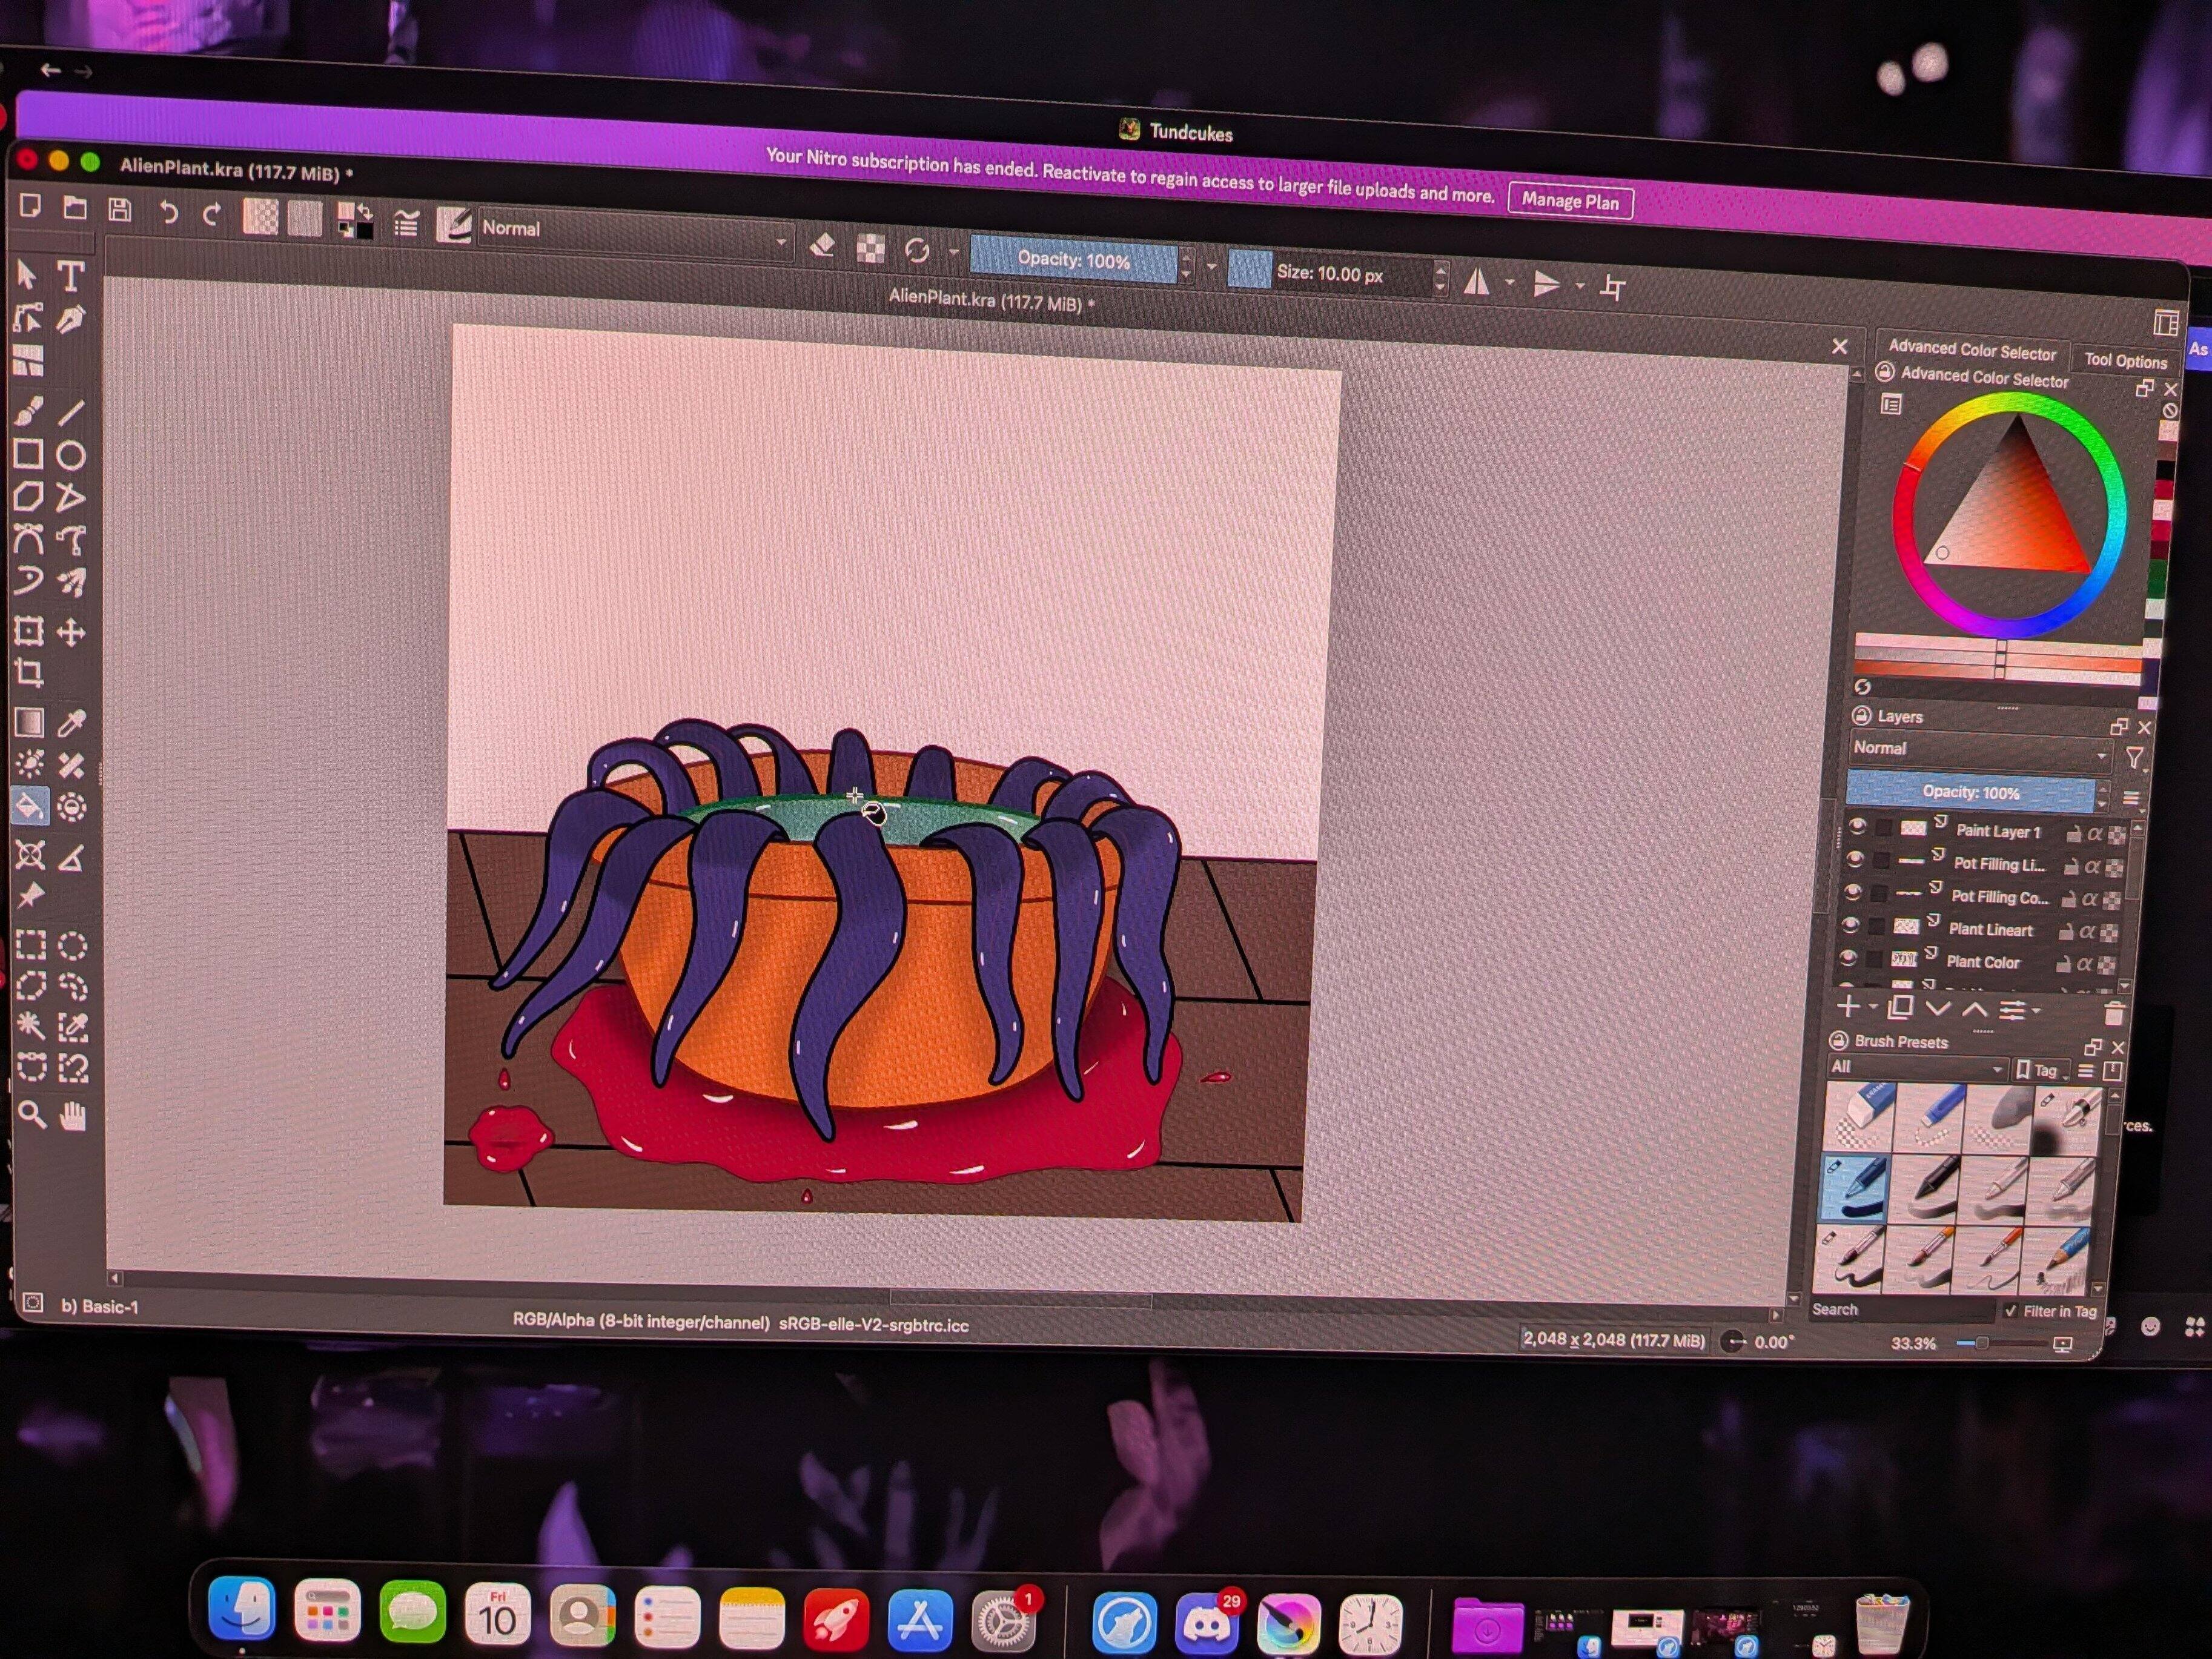
Task: Add a new layer with plus button
Action: [1848, 1006]
